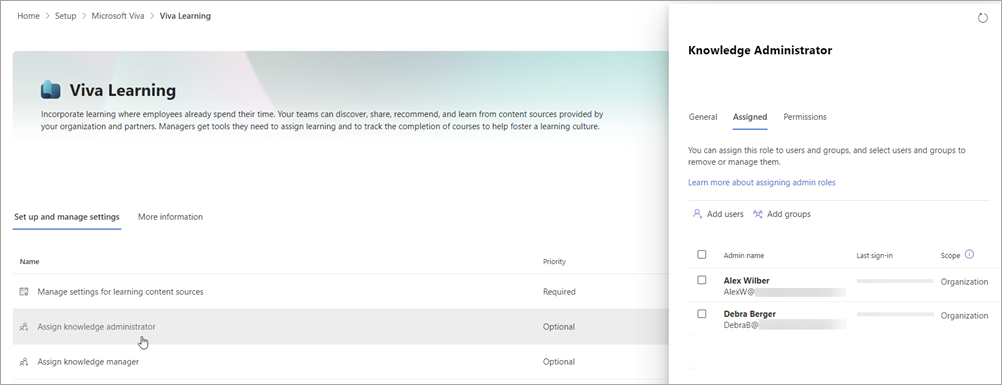Image resolution: width=1002 pixels, height=385 pixels.
Task: Click the Add users person icon
Action: pos(697,214)
